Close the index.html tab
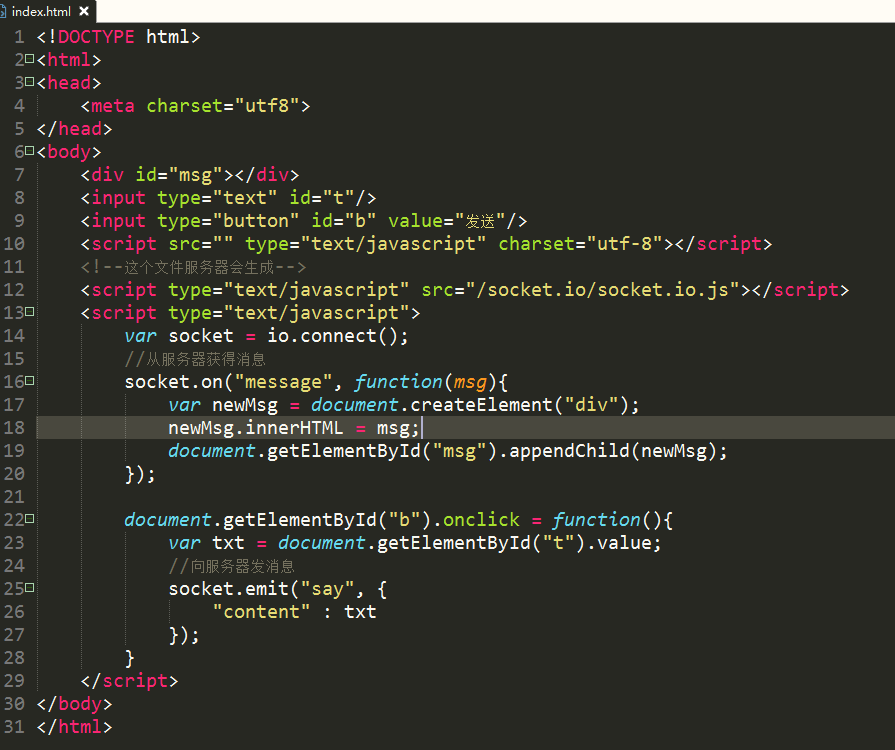The image size is (895, 750). 84,12
